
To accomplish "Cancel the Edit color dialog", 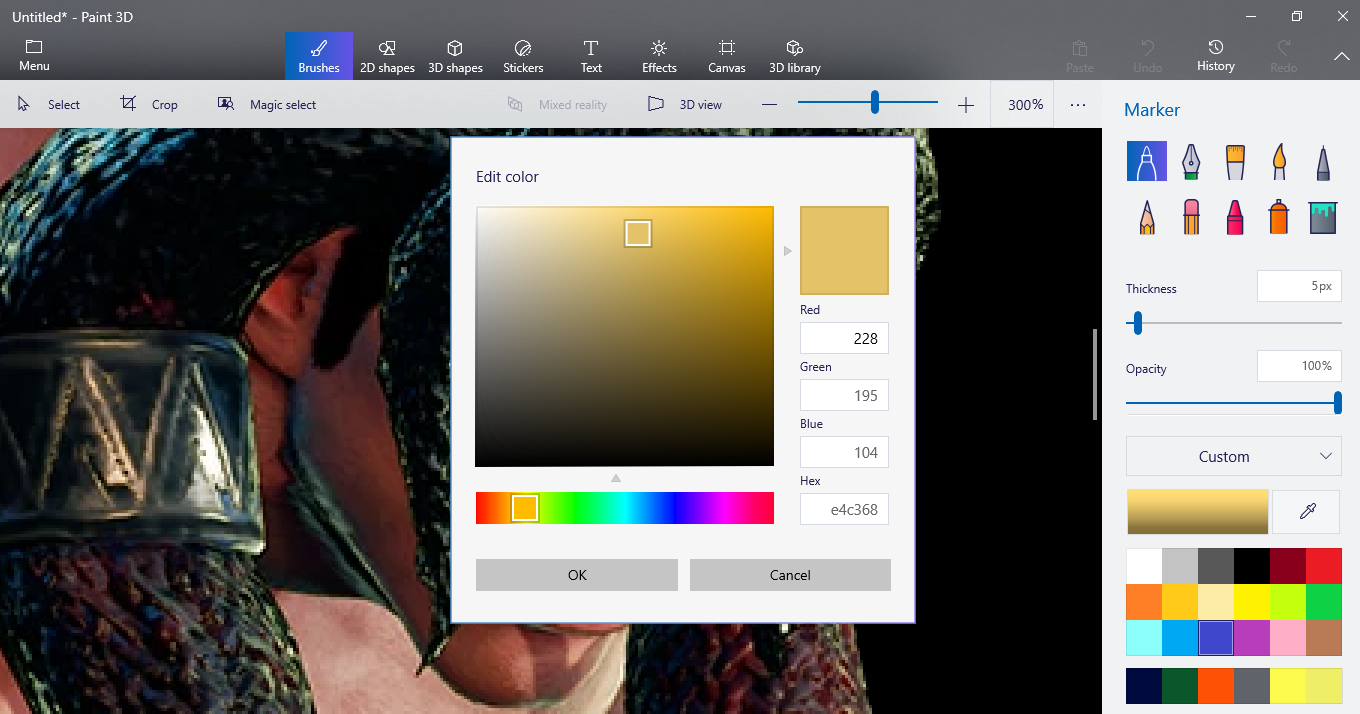I will click(790, 575).
